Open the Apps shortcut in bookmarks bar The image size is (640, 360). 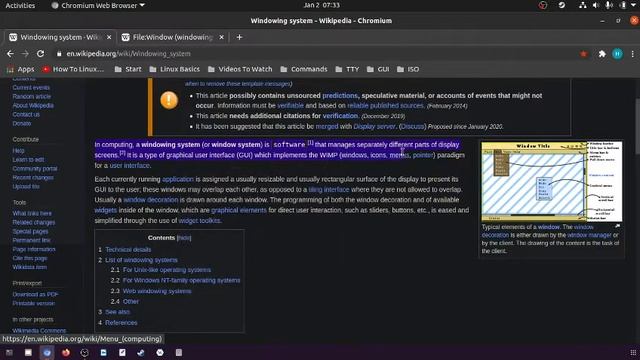coord(20,69)
